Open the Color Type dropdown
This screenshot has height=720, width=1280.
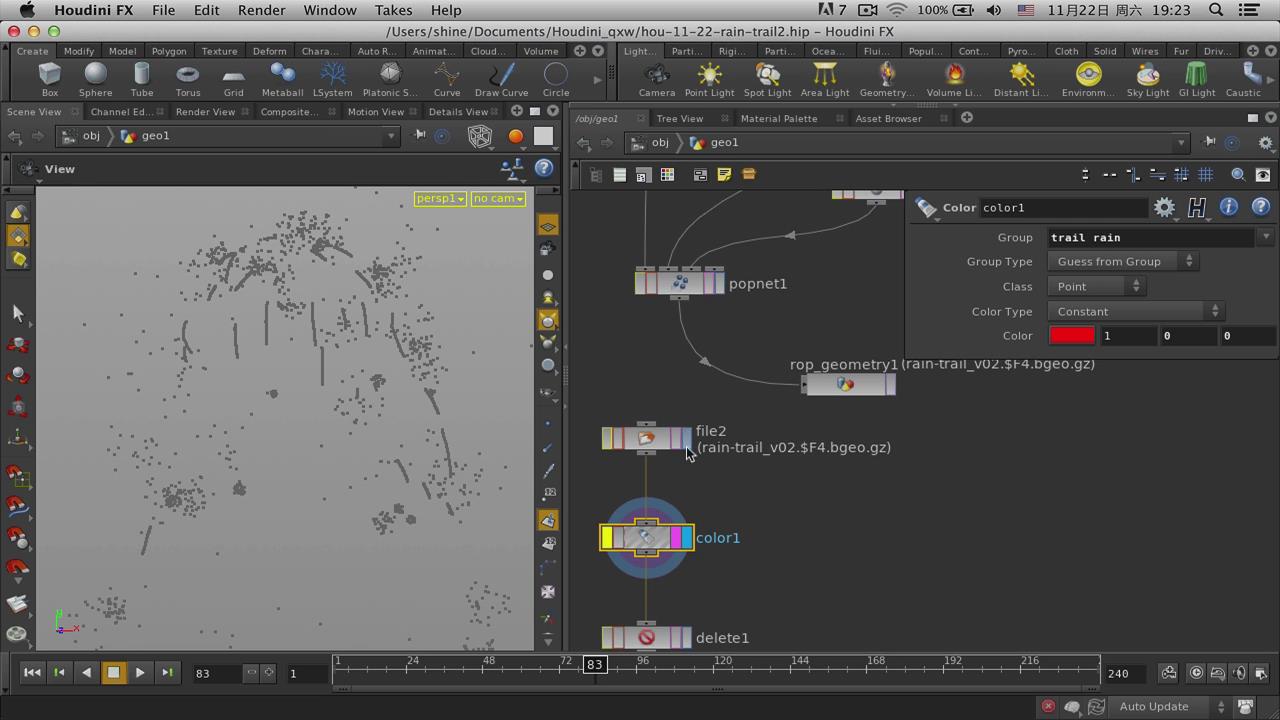pyautogui.click(x=1135, y=311)
